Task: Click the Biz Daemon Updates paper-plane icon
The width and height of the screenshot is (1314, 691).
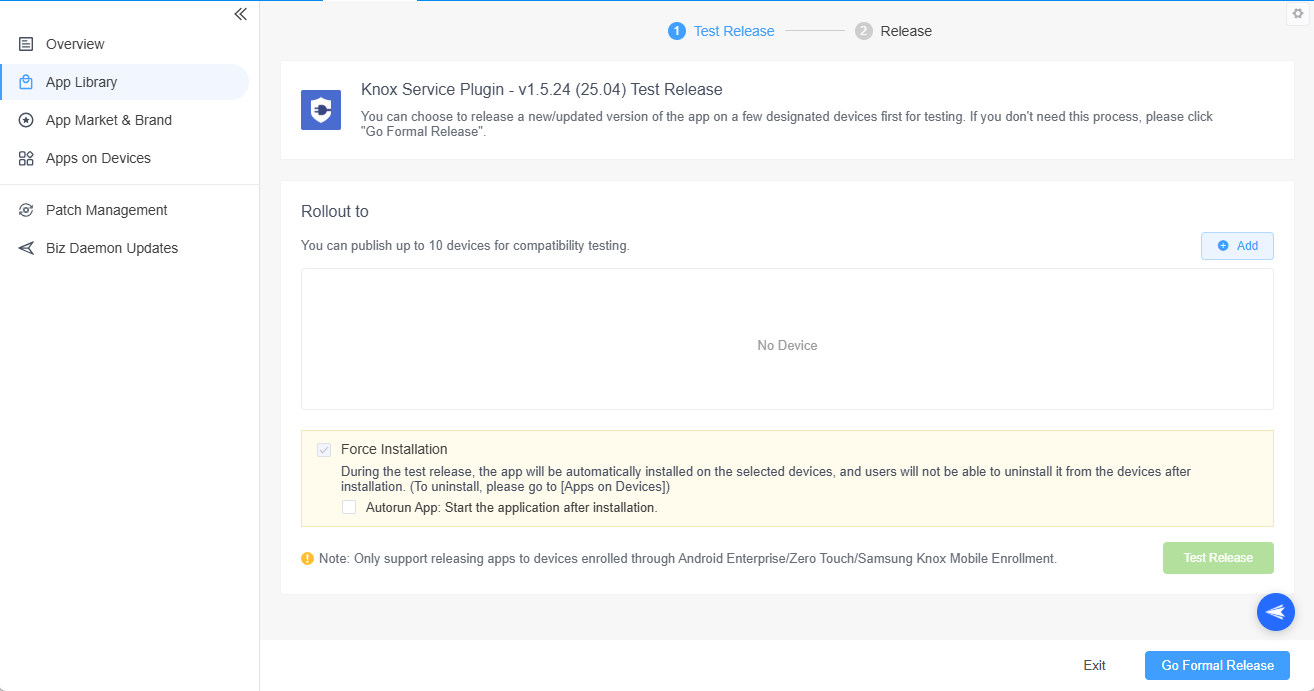Action: click(26, 248)
